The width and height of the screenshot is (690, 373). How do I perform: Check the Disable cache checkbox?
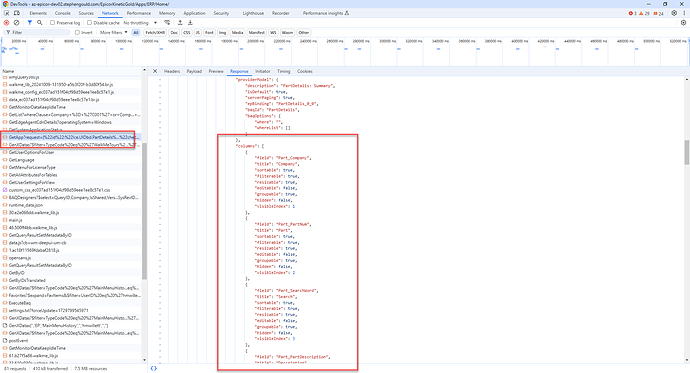89,22
